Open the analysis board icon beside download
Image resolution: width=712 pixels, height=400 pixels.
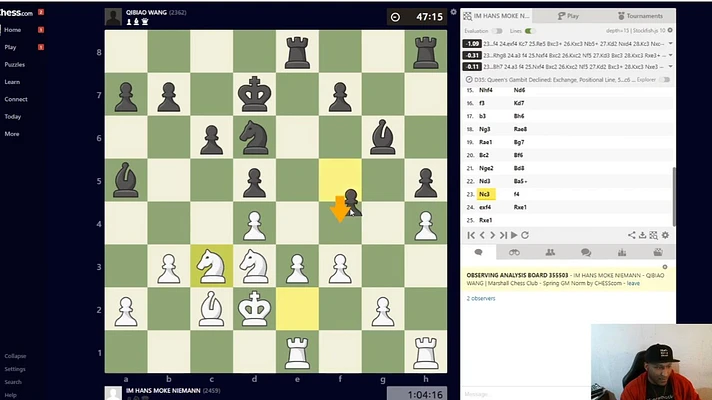click(653, 235)
